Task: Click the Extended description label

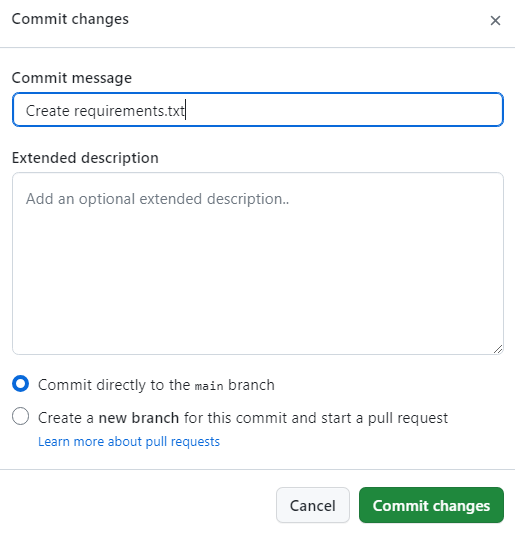Action: click(x=85, y=158)
